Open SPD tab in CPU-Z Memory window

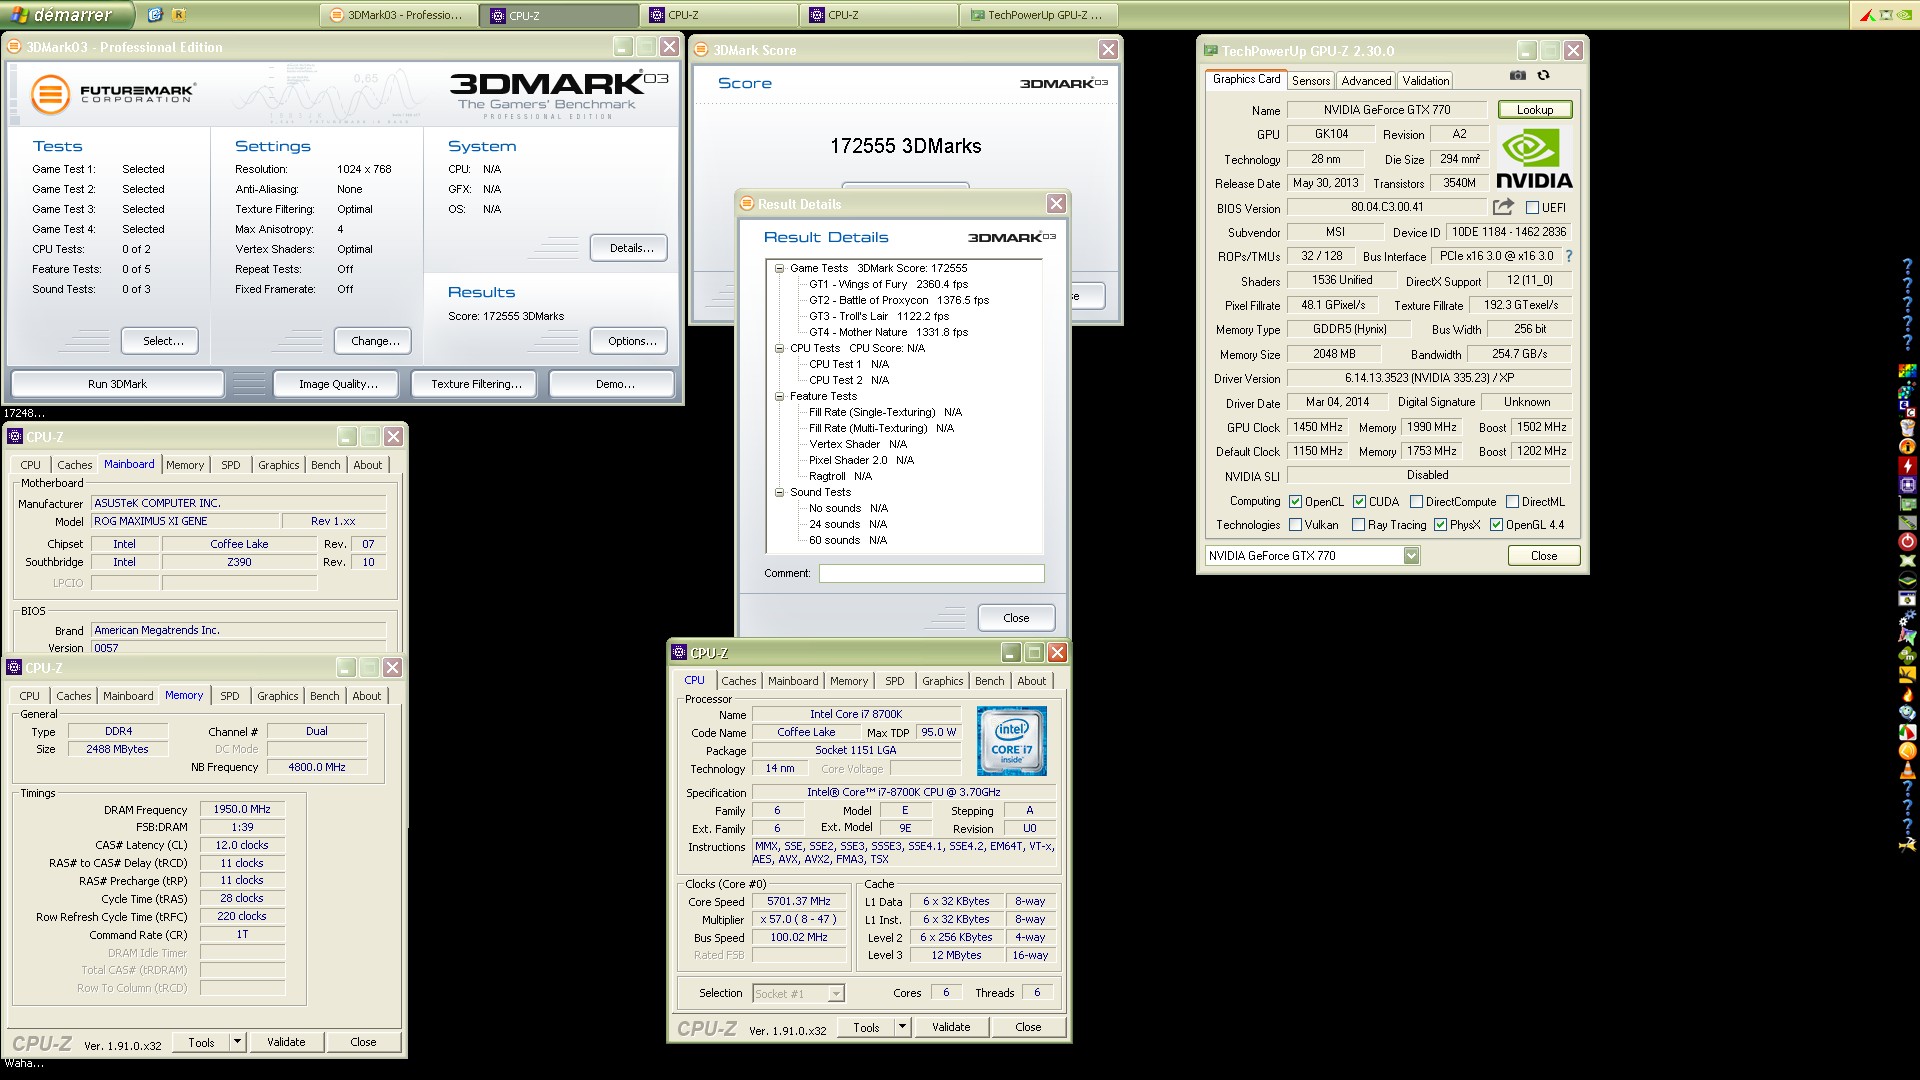click(x=230, y=696)
